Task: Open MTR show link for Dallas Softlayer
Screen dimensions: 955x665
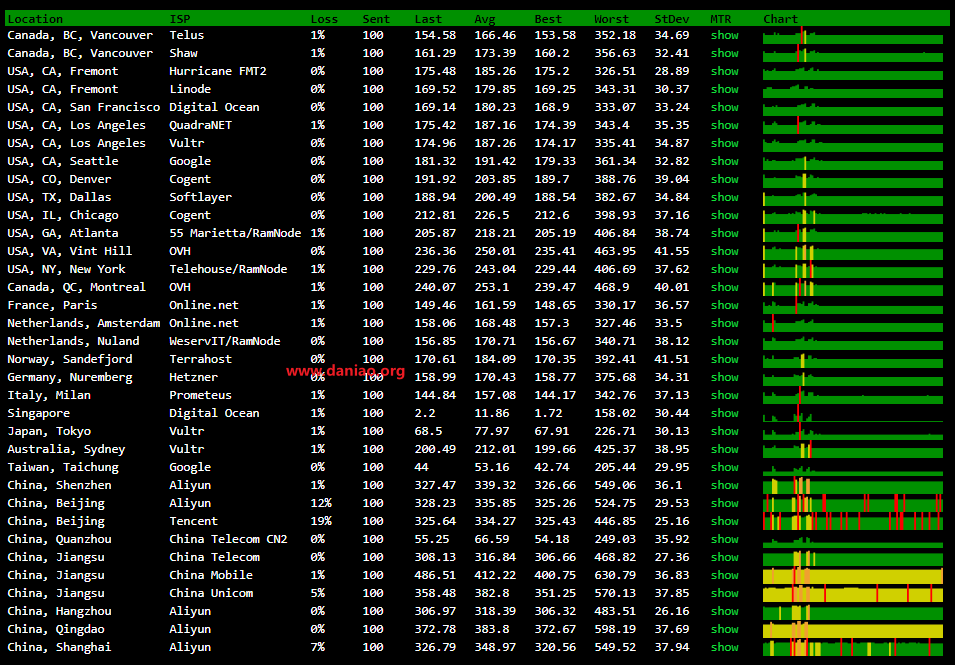Action: [724, 197]
